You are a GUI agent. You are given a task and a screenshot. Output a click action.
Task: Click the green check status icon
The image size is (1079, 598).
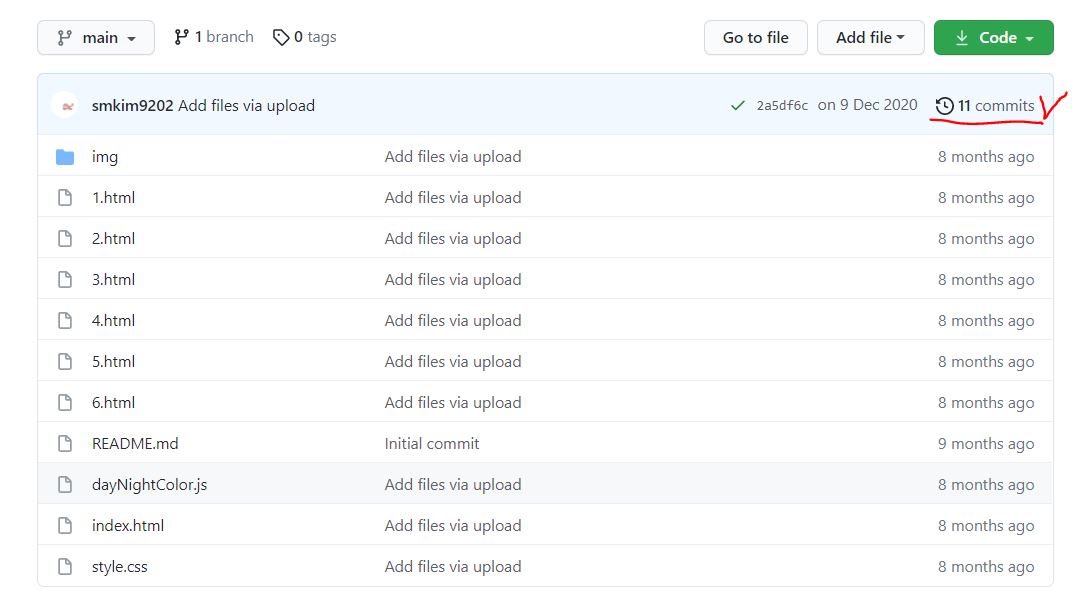coord(738,105)
